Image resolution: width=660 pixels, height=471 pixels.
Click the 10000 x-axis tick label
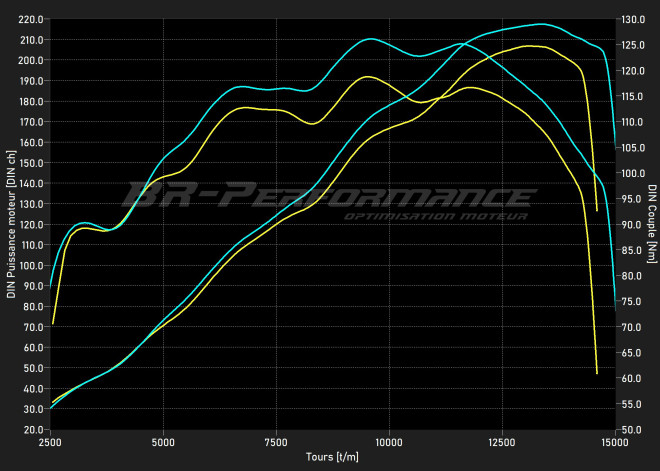(389, 441)
